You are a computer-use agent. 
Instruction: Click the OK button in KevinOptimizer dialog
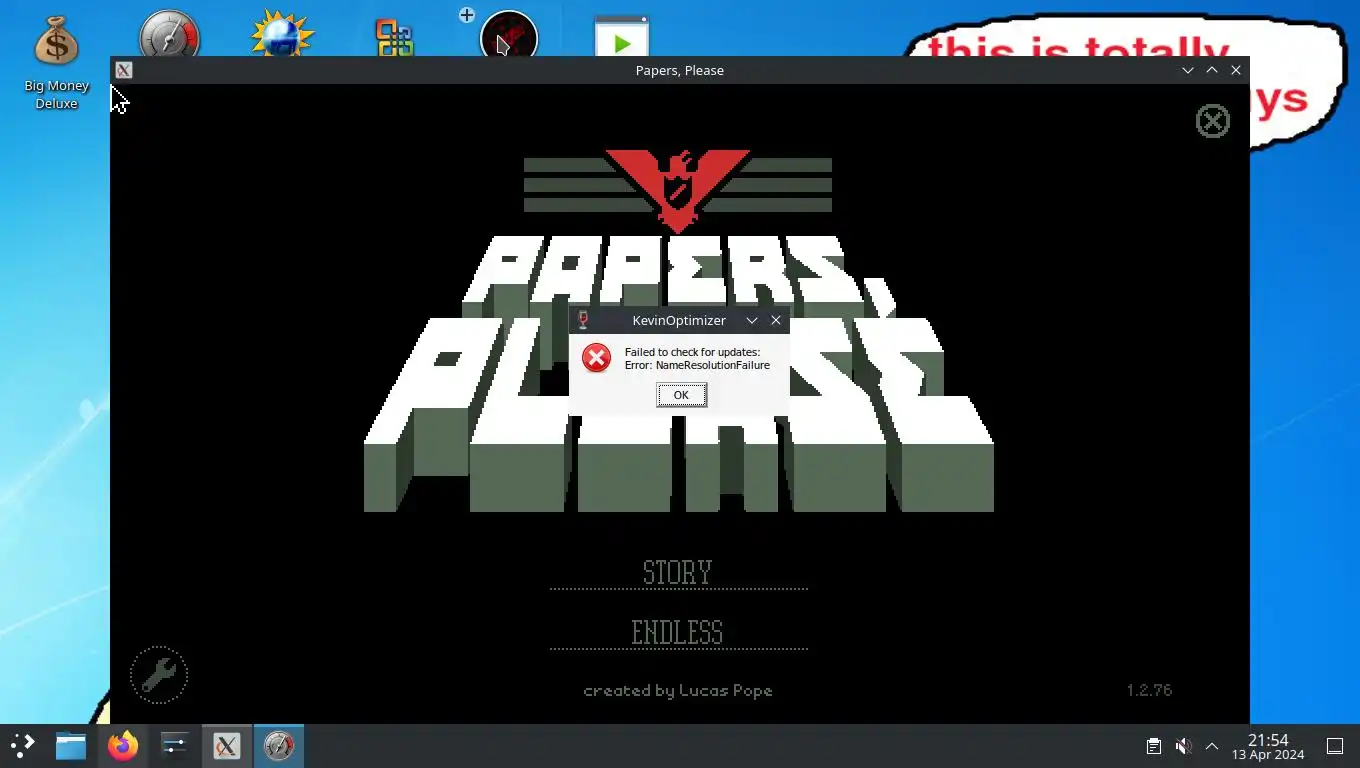681,395
